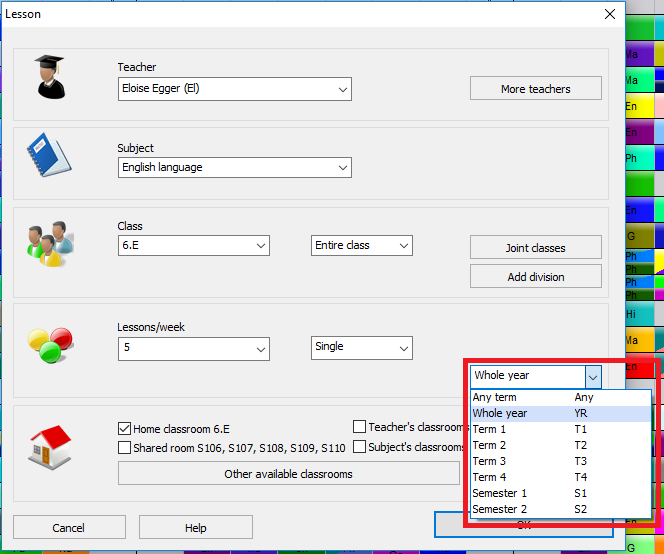This screenshot has height=554, width=664.
Task: Click the blue subject book icon
Action: pyautogui.click(x=50, y=156)
